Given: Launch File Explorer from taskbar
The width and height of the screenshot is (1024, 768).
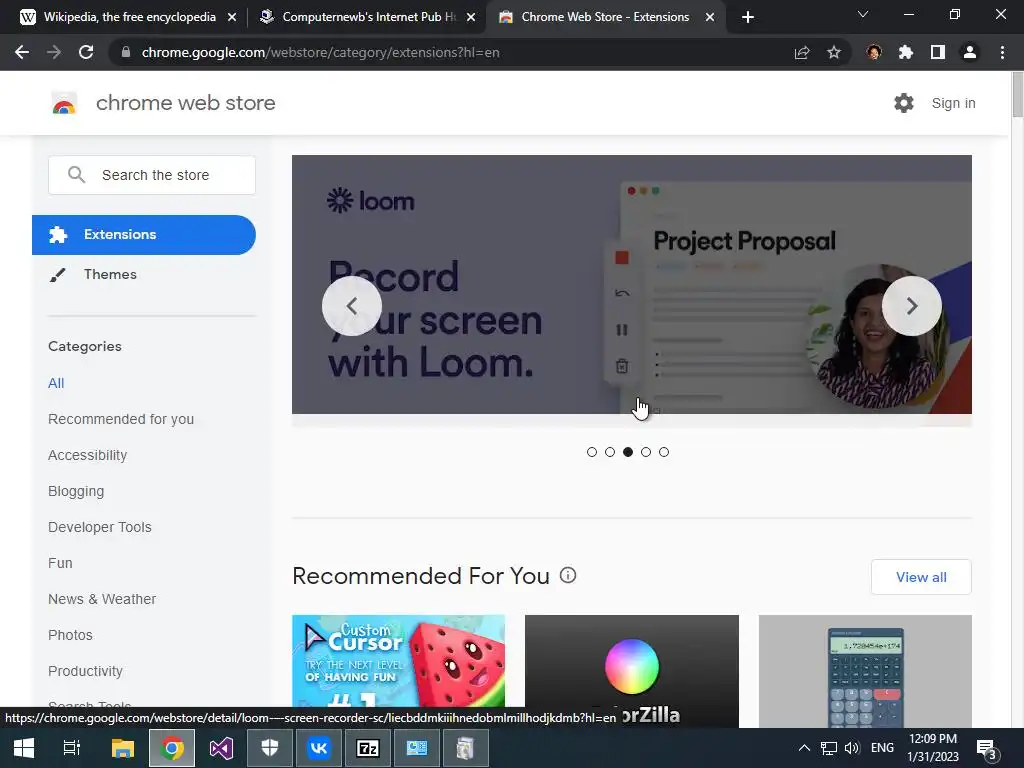Looking at the screenshot, I should click(123, 748).
